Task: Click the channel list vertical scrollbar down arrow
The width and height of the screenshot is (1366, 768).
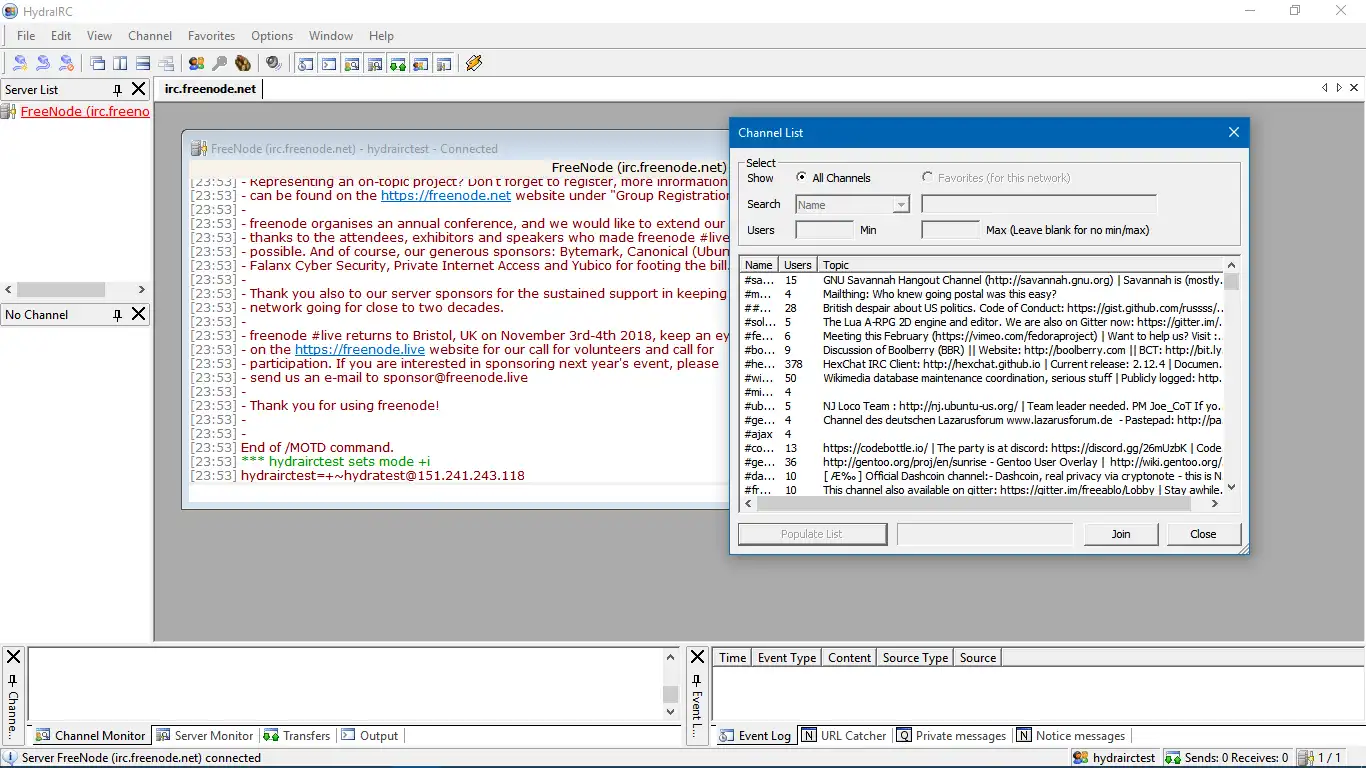Action: click(1232, 487)
